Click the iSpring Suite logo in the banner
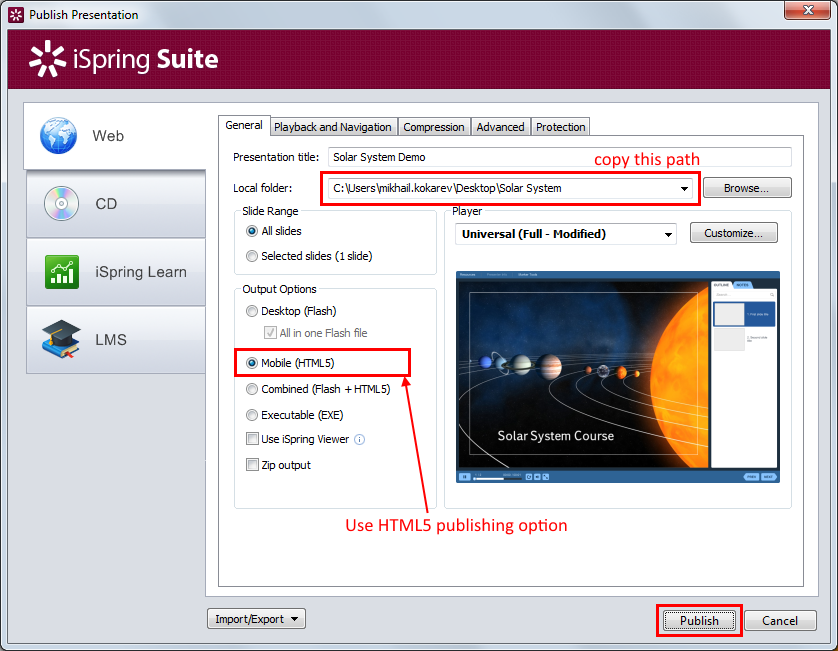This screenshot has width=838, height=651. [123, 59]
